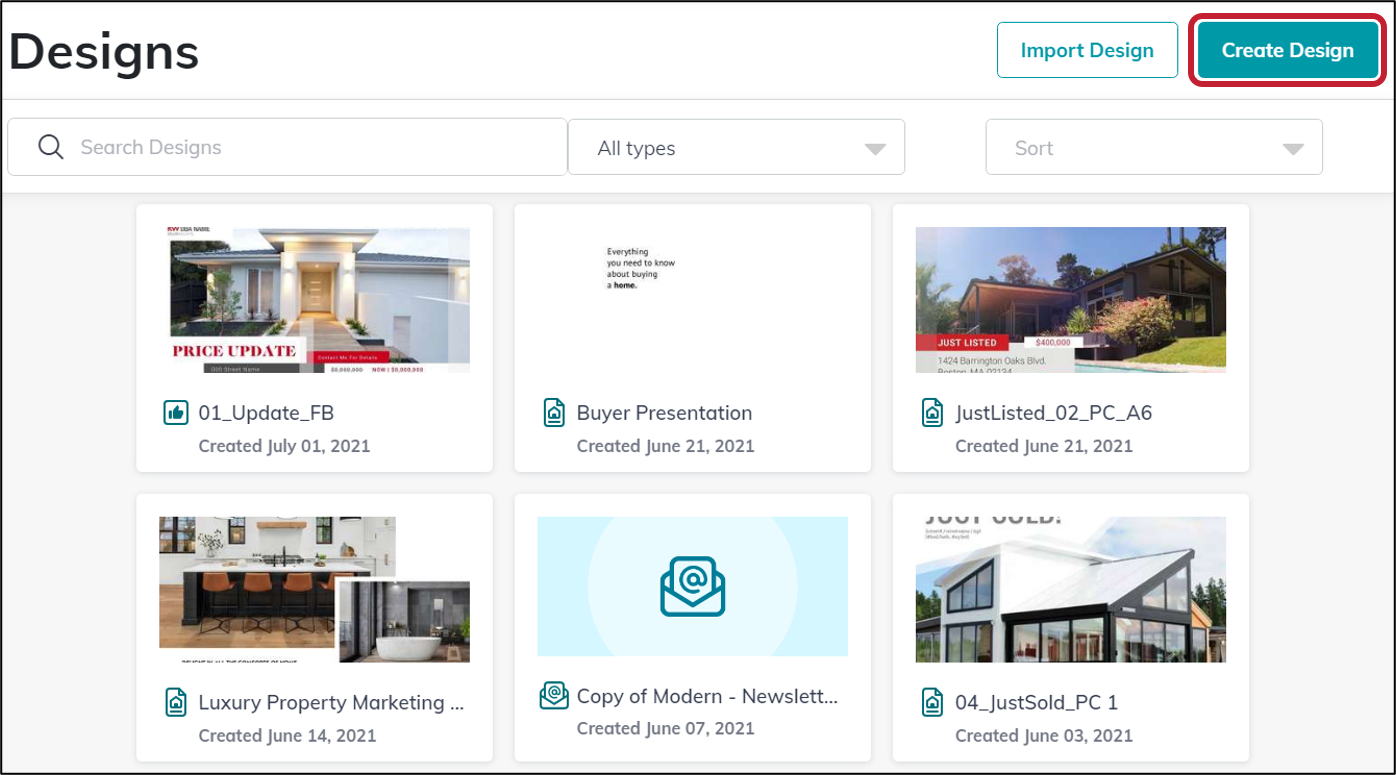Viewport: 1396px width, 775px height.
Task: Click the magnifying glass search icon
Action: click(x=51, y=147)
